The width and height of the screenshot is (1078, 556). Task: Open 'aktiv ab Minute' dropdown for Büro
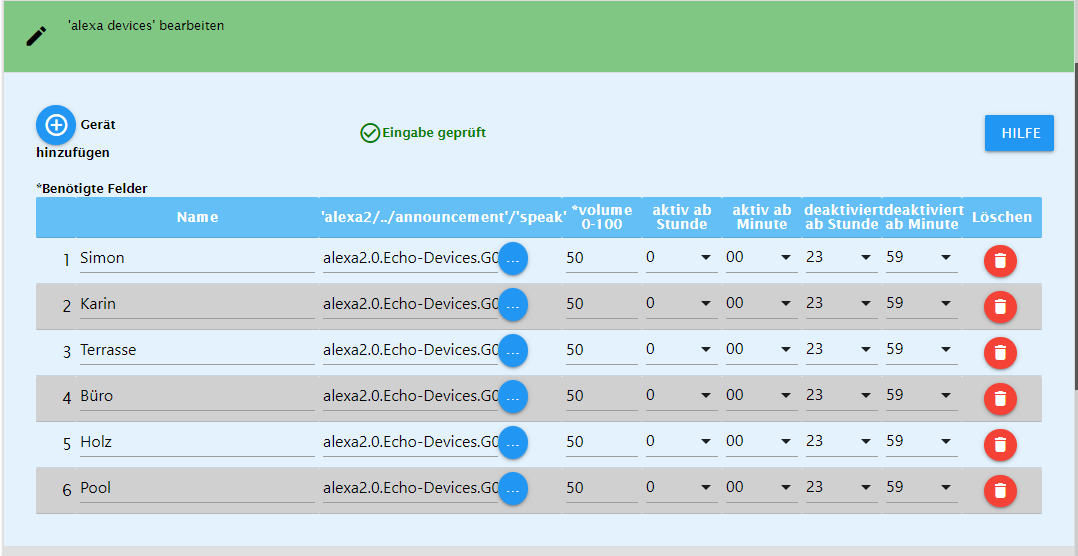(761, 396)
